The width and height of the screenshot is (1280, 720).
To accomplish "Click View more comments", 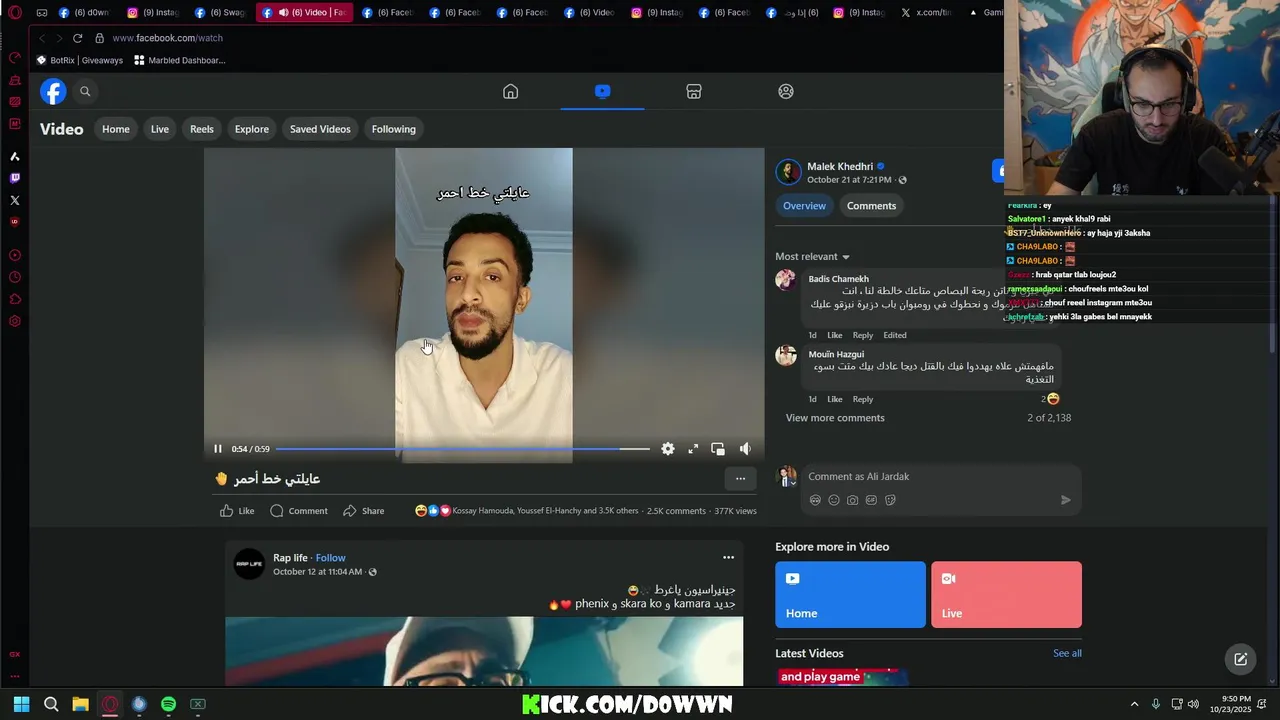I will [835, 418].
